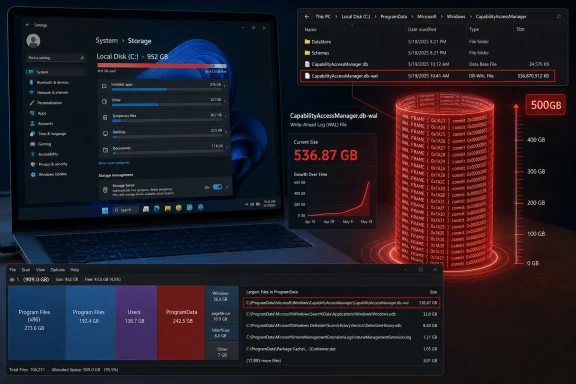Click the red ProgramData treemap block
This screenshot has height=384, width=576.
(181, 323)
